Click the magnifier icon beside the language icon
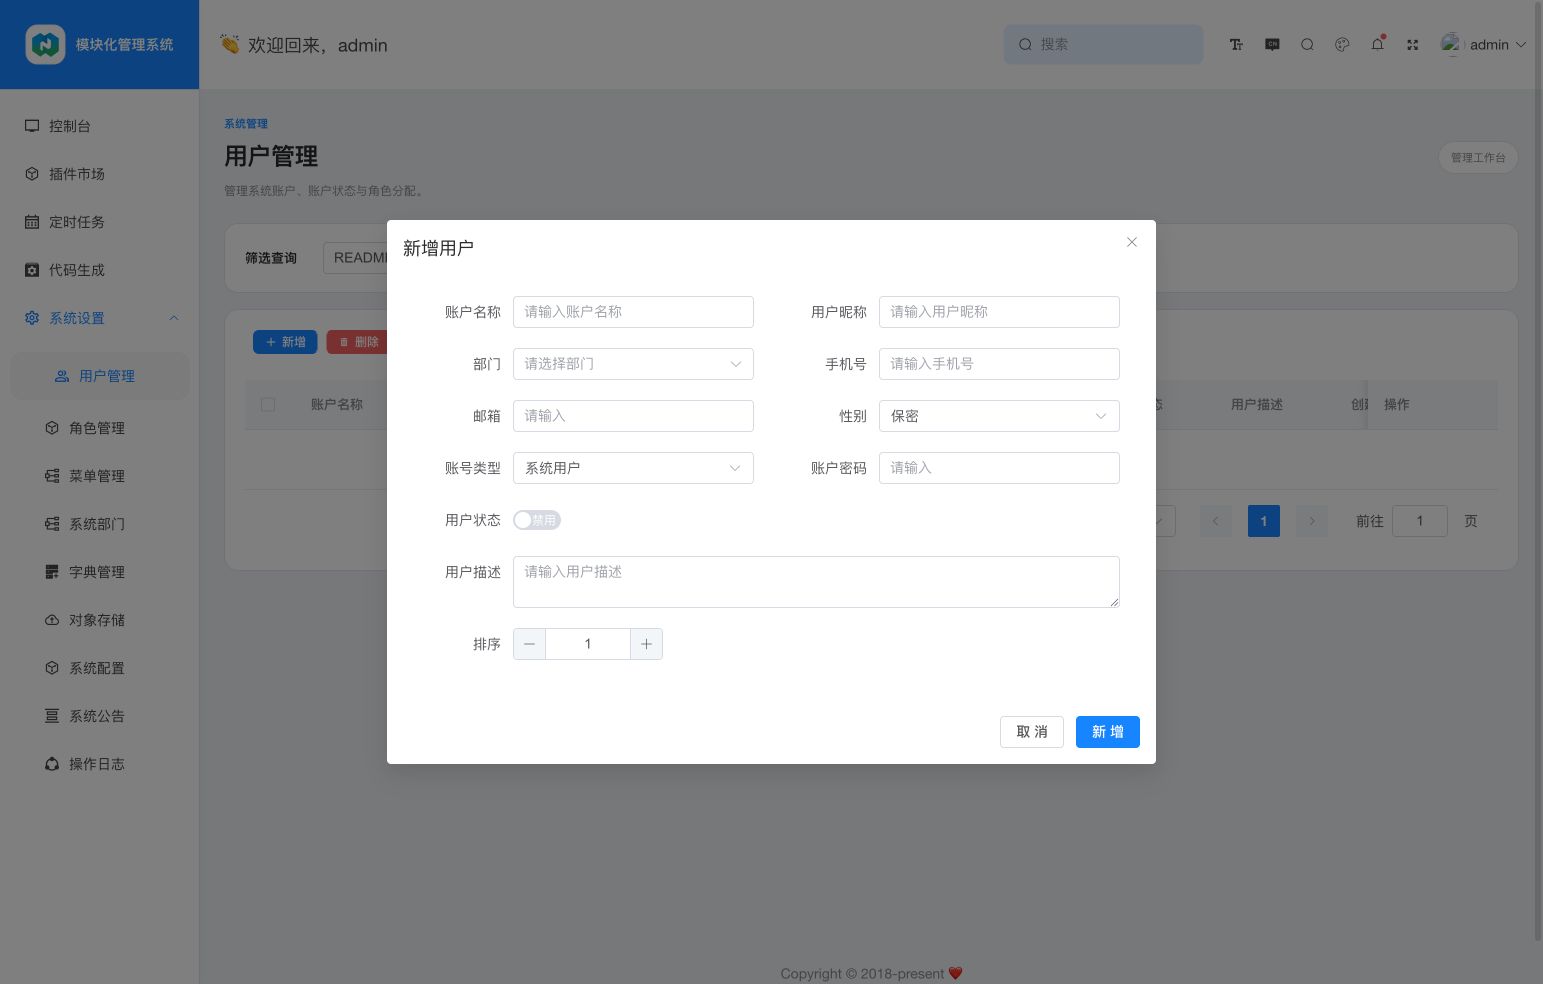 click(x=1307, y=45)
